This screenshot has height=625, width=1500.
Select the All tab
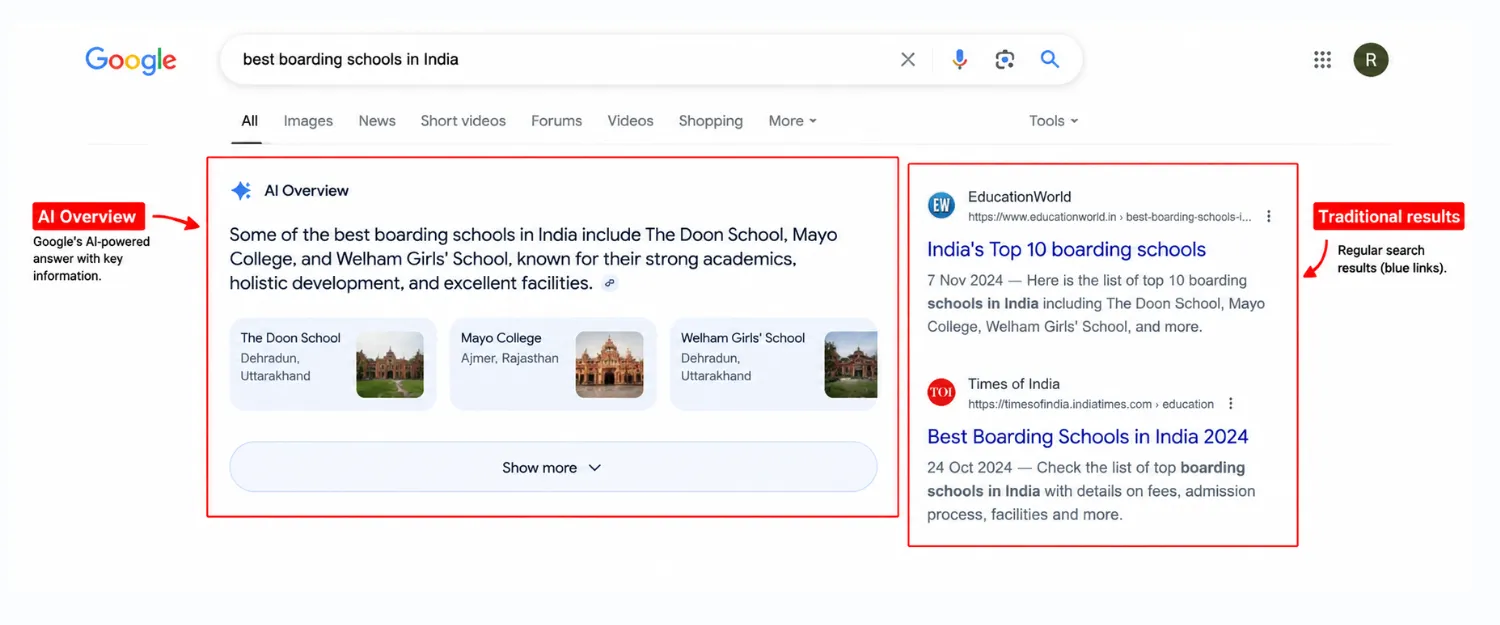point(250,121)
